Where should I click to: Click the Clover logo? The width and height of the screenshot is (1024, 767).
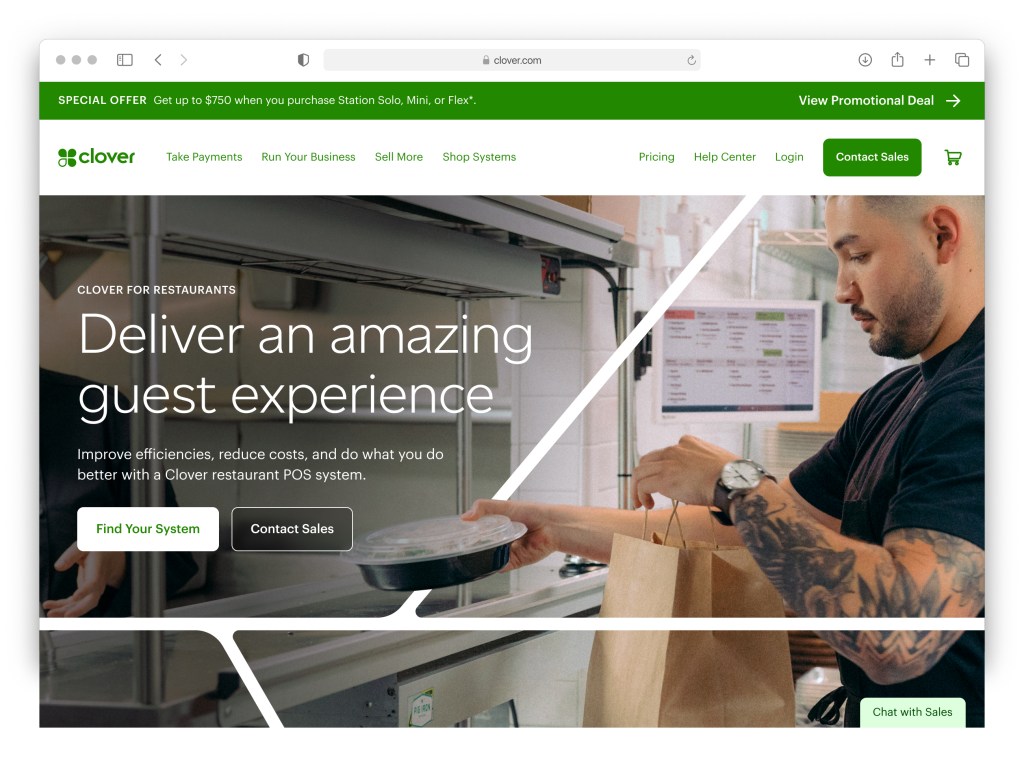[96, 157]
